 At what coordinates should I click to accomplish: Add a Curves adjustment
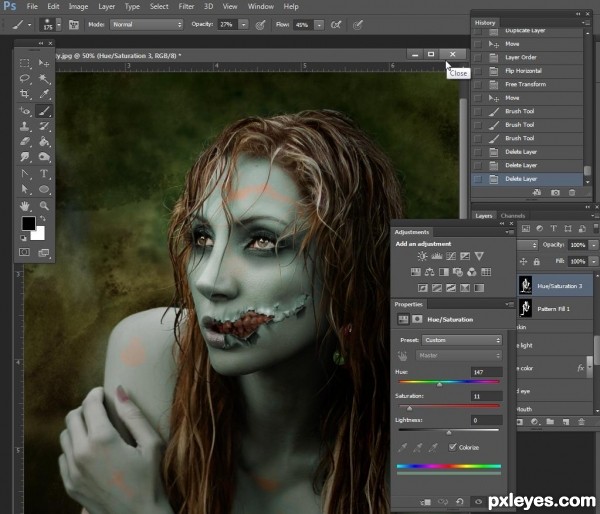coord(451,256)
